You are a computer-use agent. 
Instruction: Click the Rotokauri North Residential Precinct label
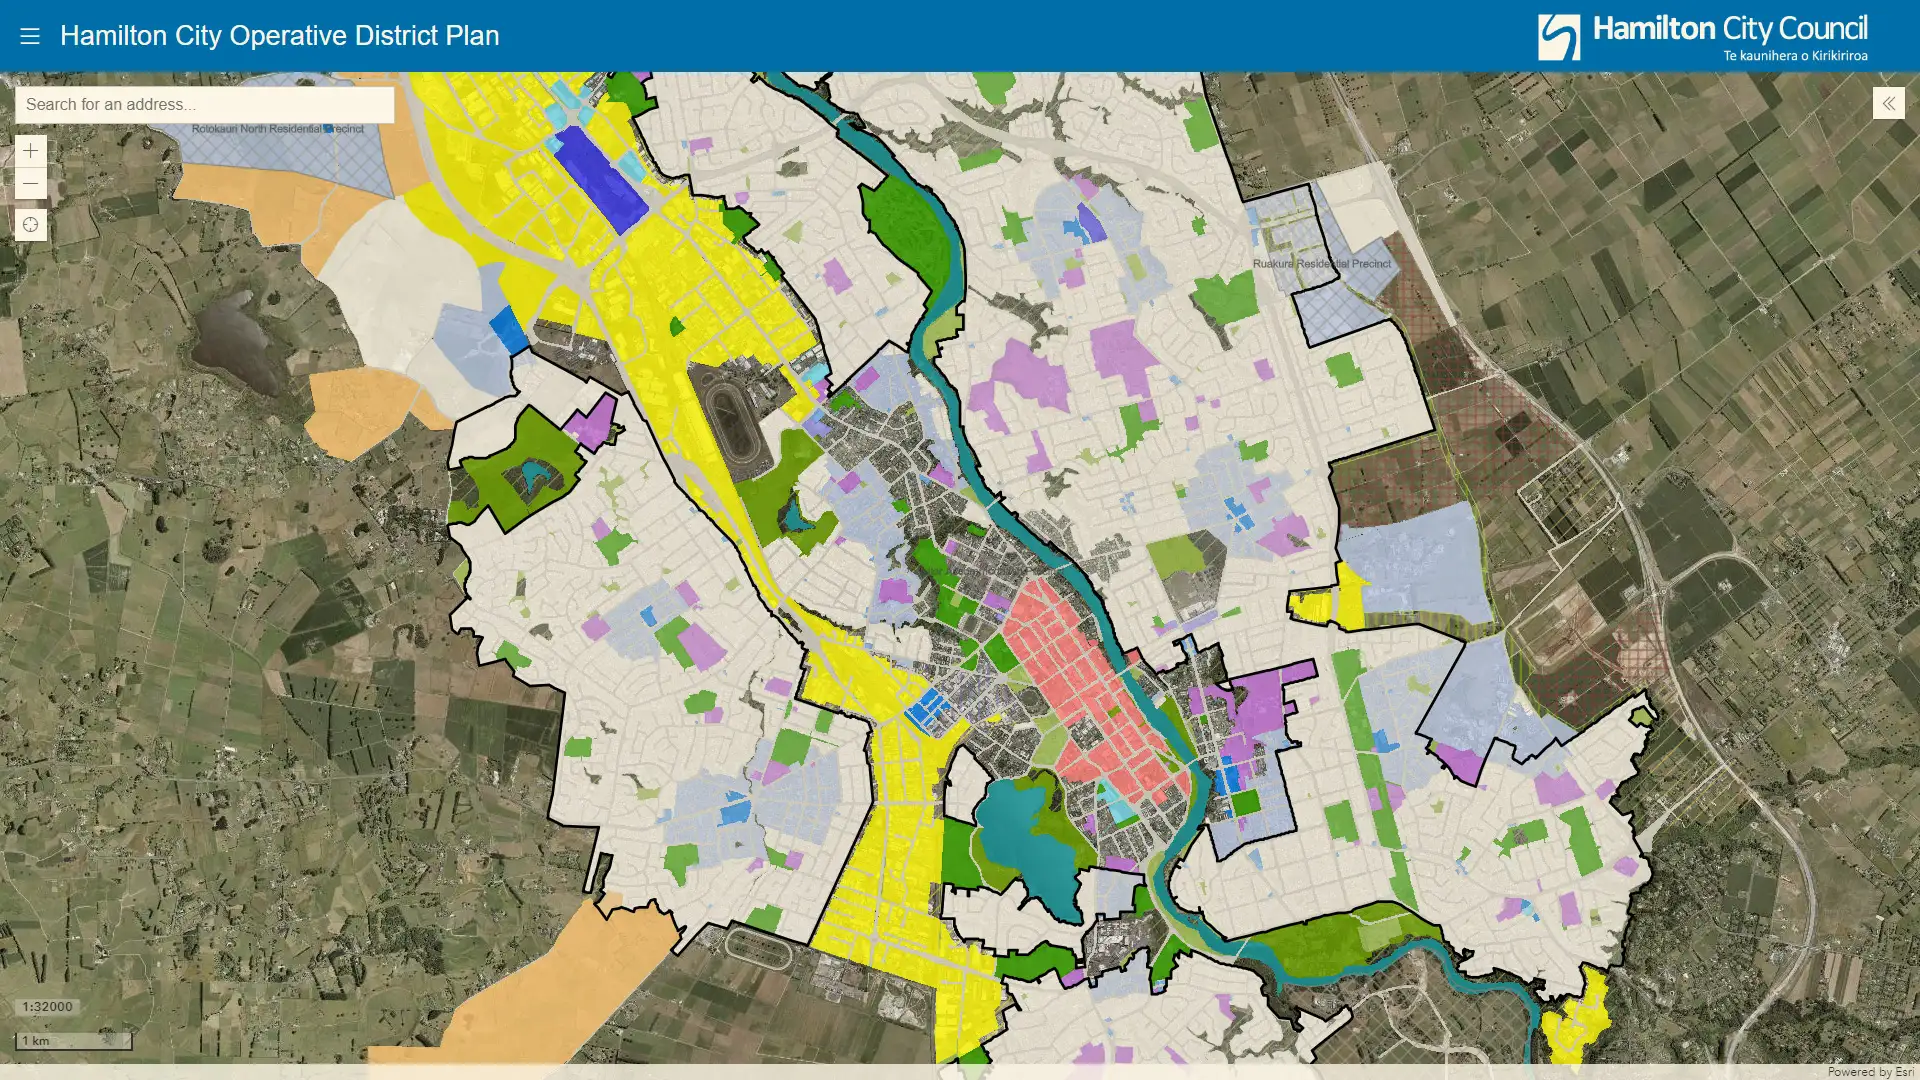277,129
